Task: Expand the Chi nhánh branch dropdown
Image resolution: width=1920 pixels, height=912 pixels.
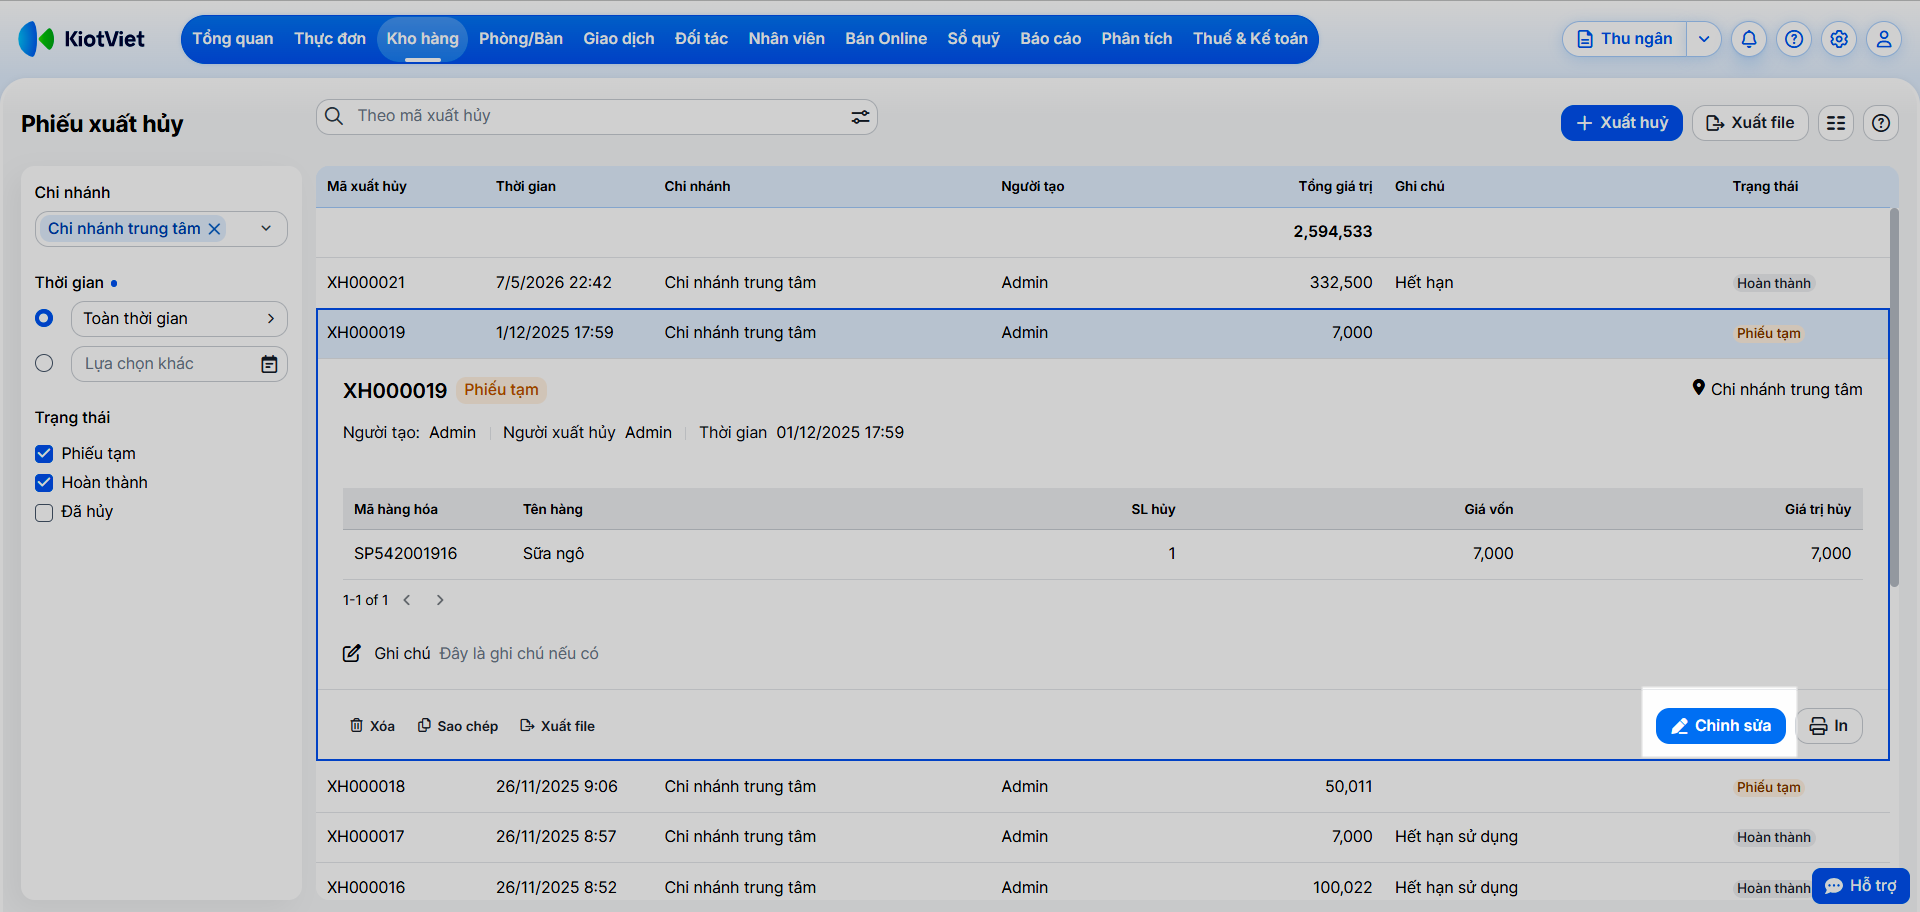Action: click(x=266, y=229)
